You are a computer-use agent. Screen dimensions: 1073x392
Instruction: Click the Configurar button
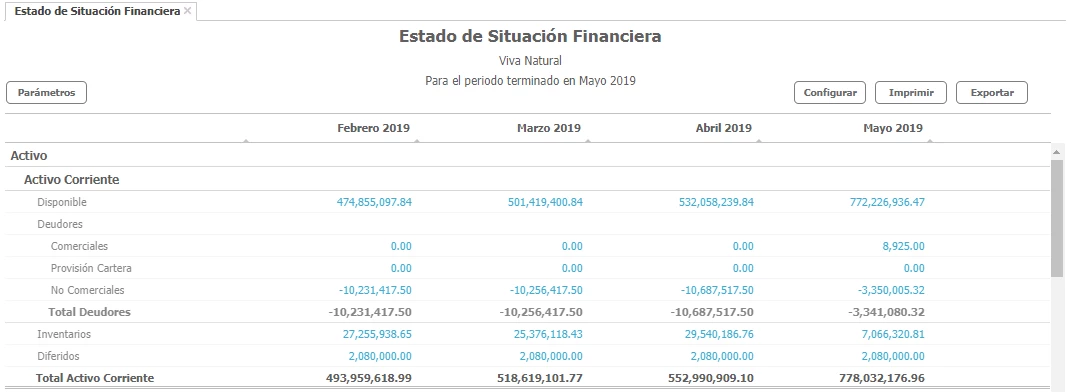830,92
